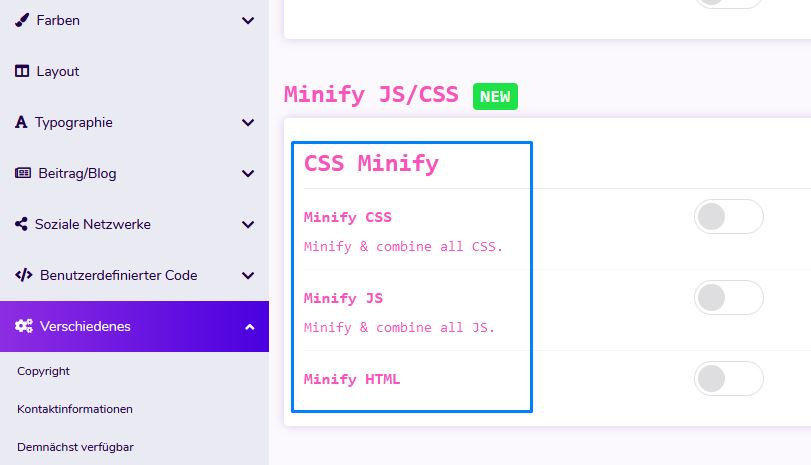Click the Benutzerdefinierter Code brackets icon
811x465 pixels.
[23, 275]
